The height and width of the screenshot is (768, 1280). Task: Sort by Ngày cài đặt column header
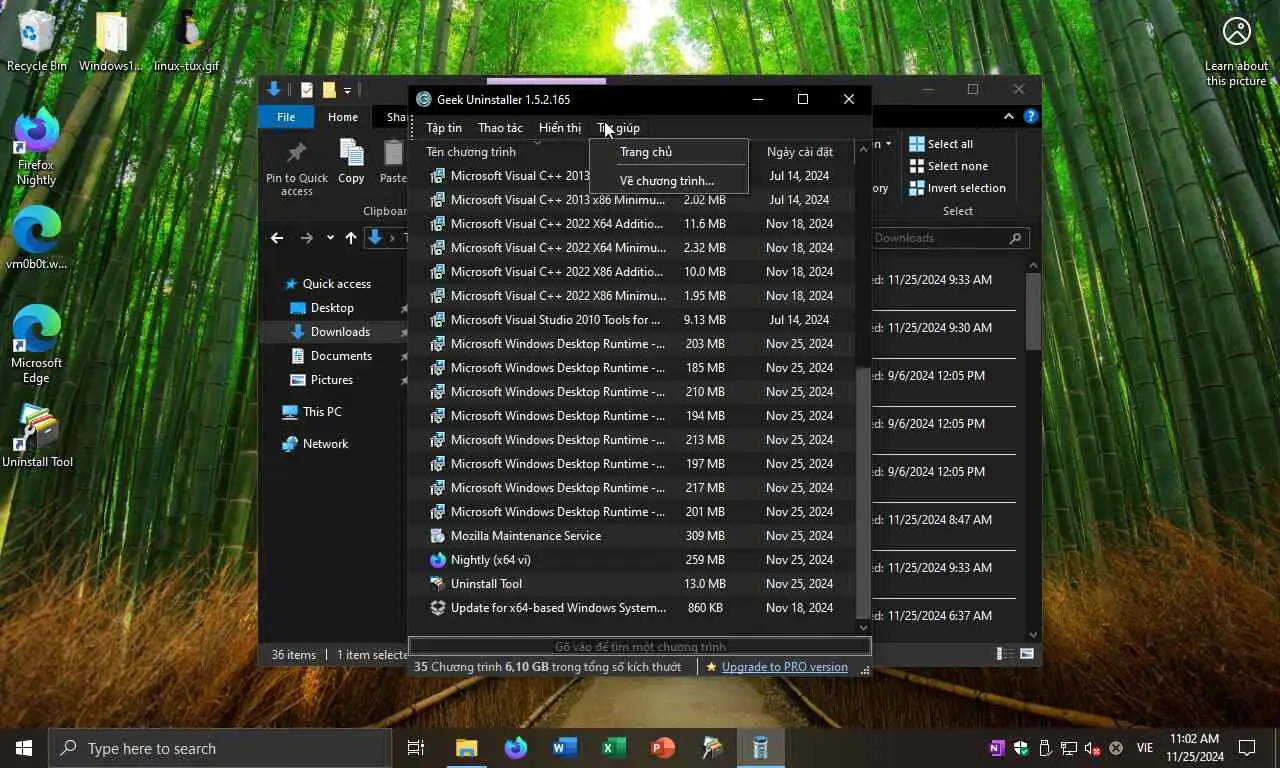(x=800, y=152)
